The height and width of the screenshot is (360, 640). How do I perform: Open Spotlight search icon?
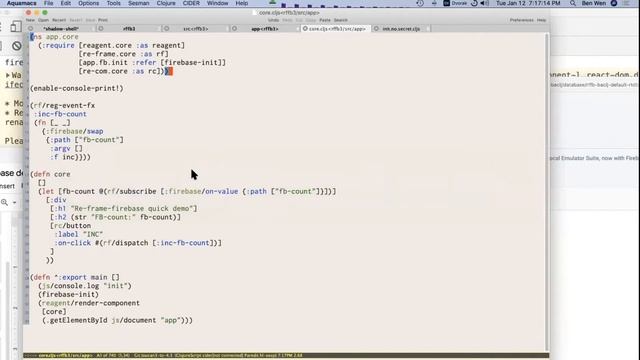click(573, 3)
